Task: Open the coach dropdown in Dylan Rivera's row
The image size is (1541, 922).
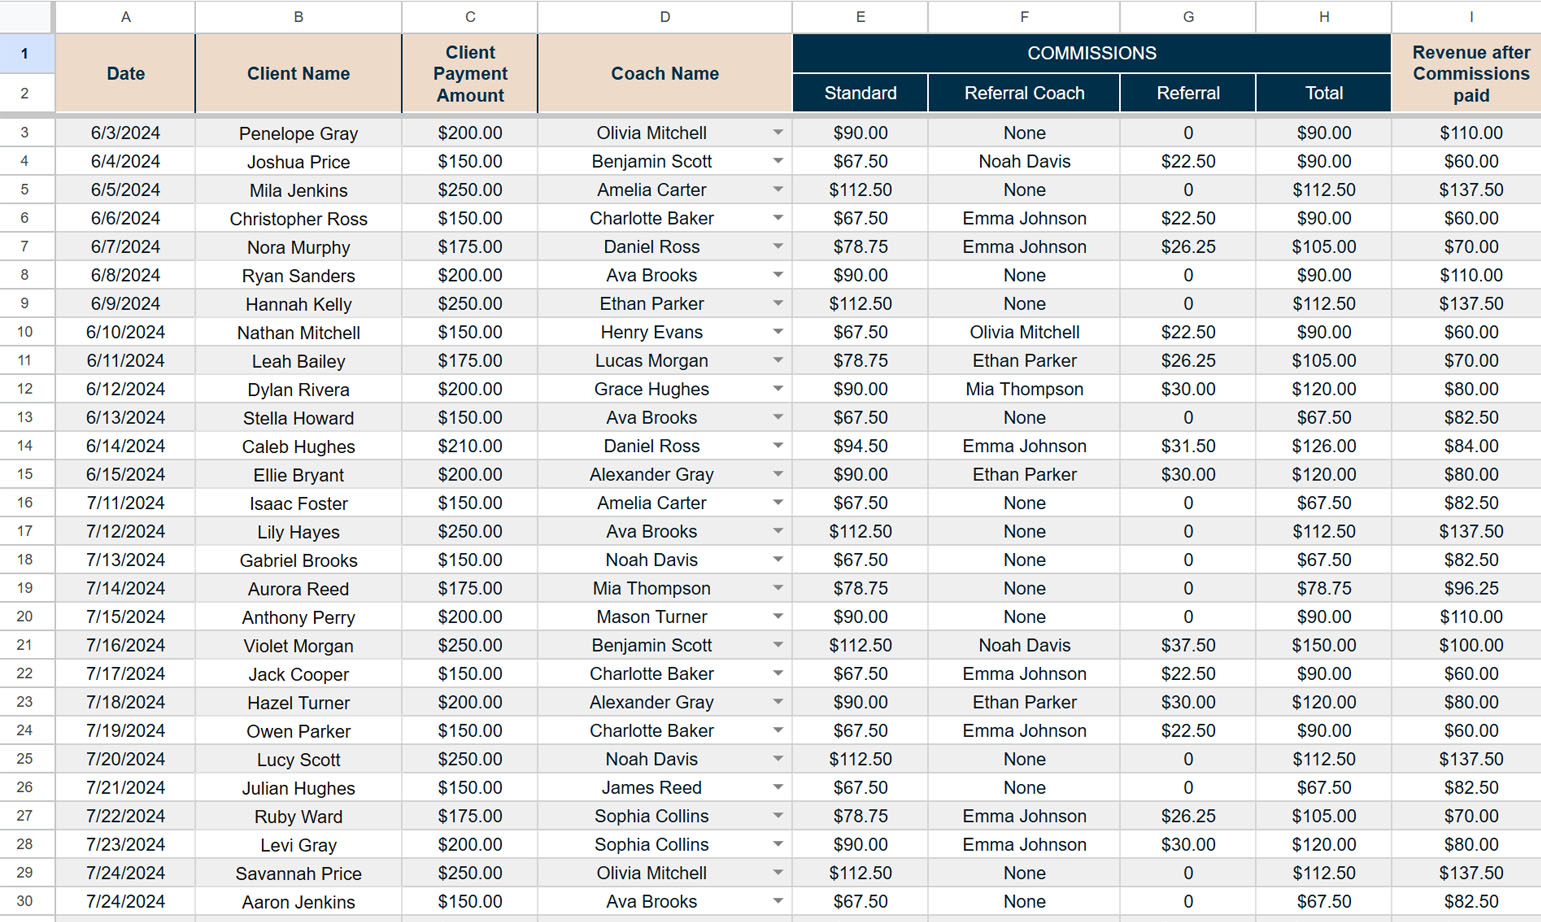Action: [777, 389]
